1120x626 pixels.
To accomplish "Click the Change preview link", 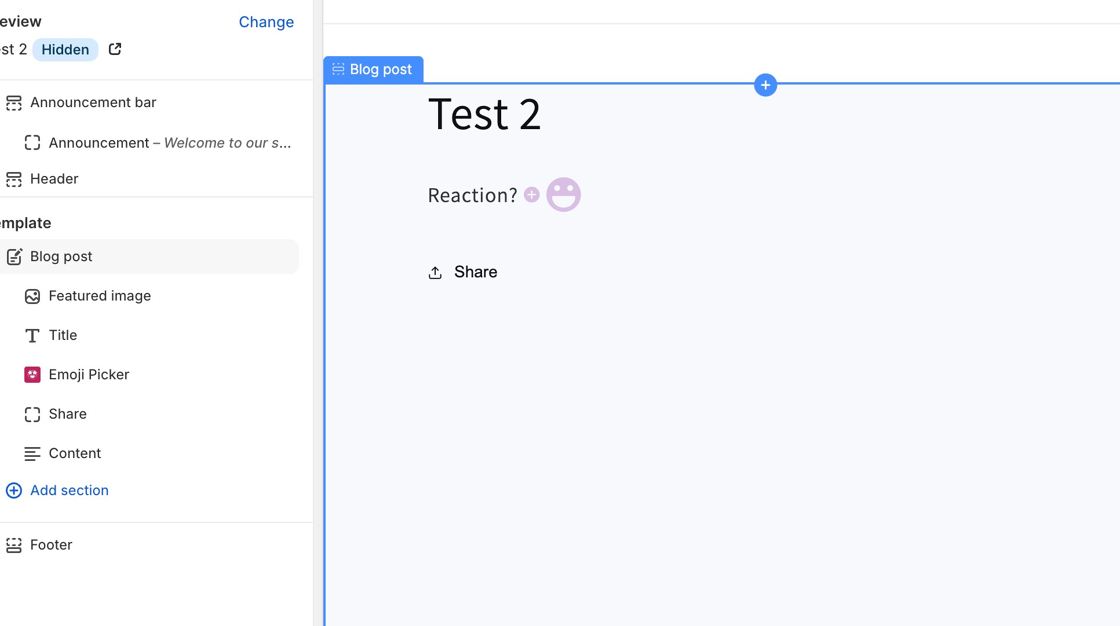I will pyautogui.click(x=266, y=22).
